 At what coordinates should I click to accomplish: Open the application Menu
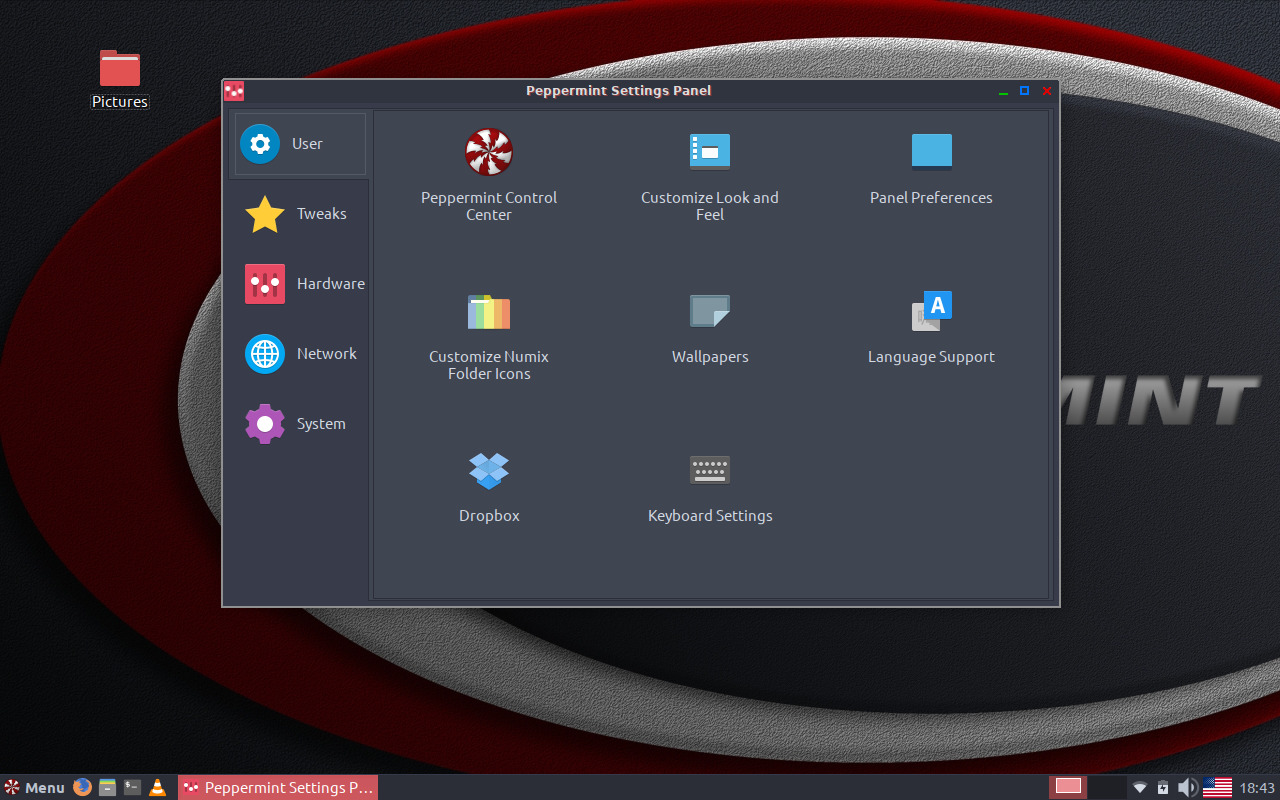35,787
